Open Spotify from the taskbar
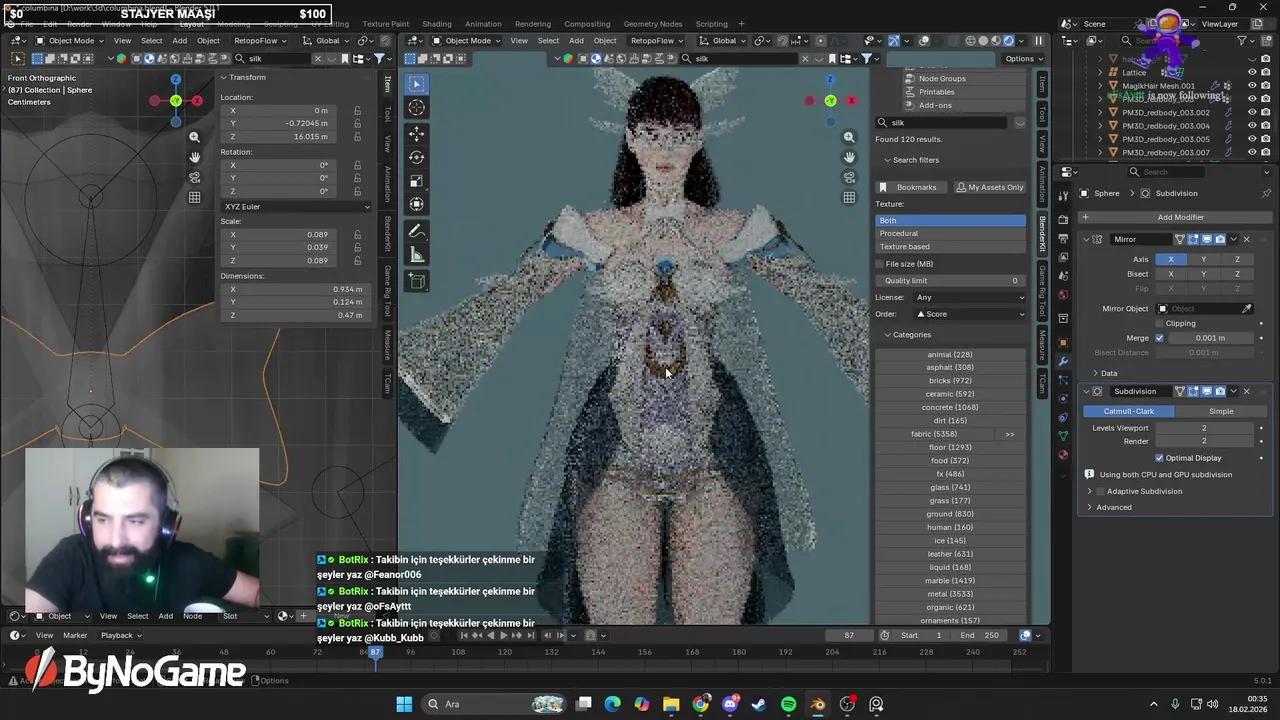 pos(788,704)
